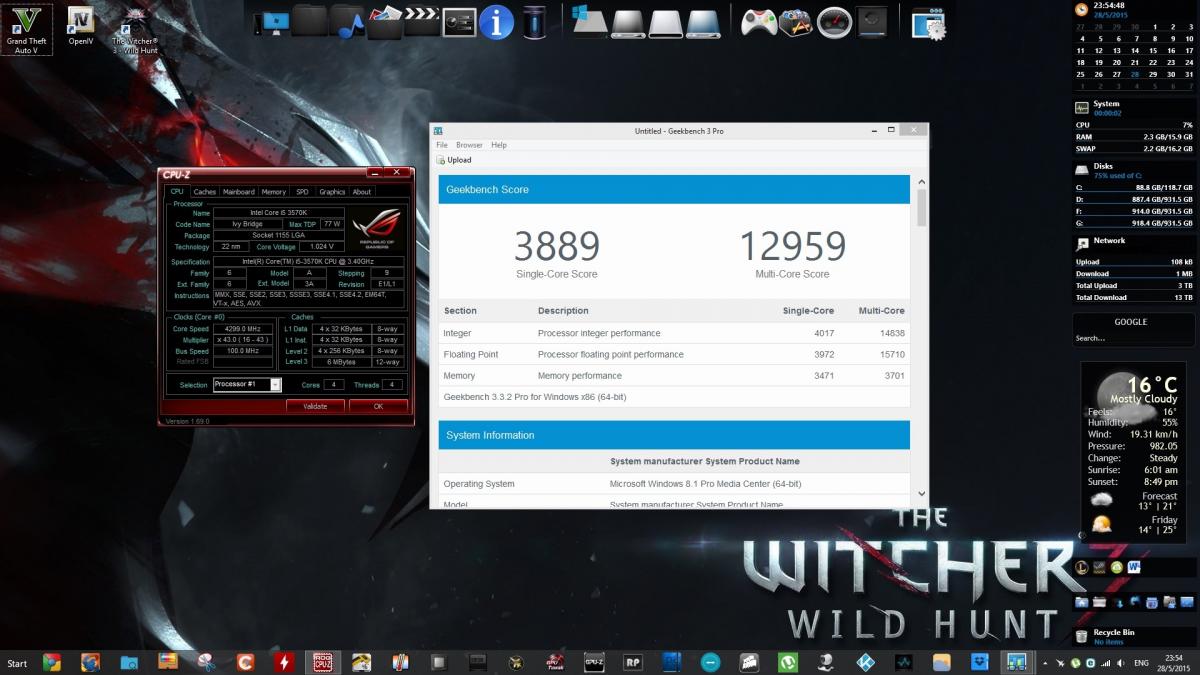1200x675 pixels.
Task: Click the Google search field in sidebar
Action: click(x=1131, y=338)
